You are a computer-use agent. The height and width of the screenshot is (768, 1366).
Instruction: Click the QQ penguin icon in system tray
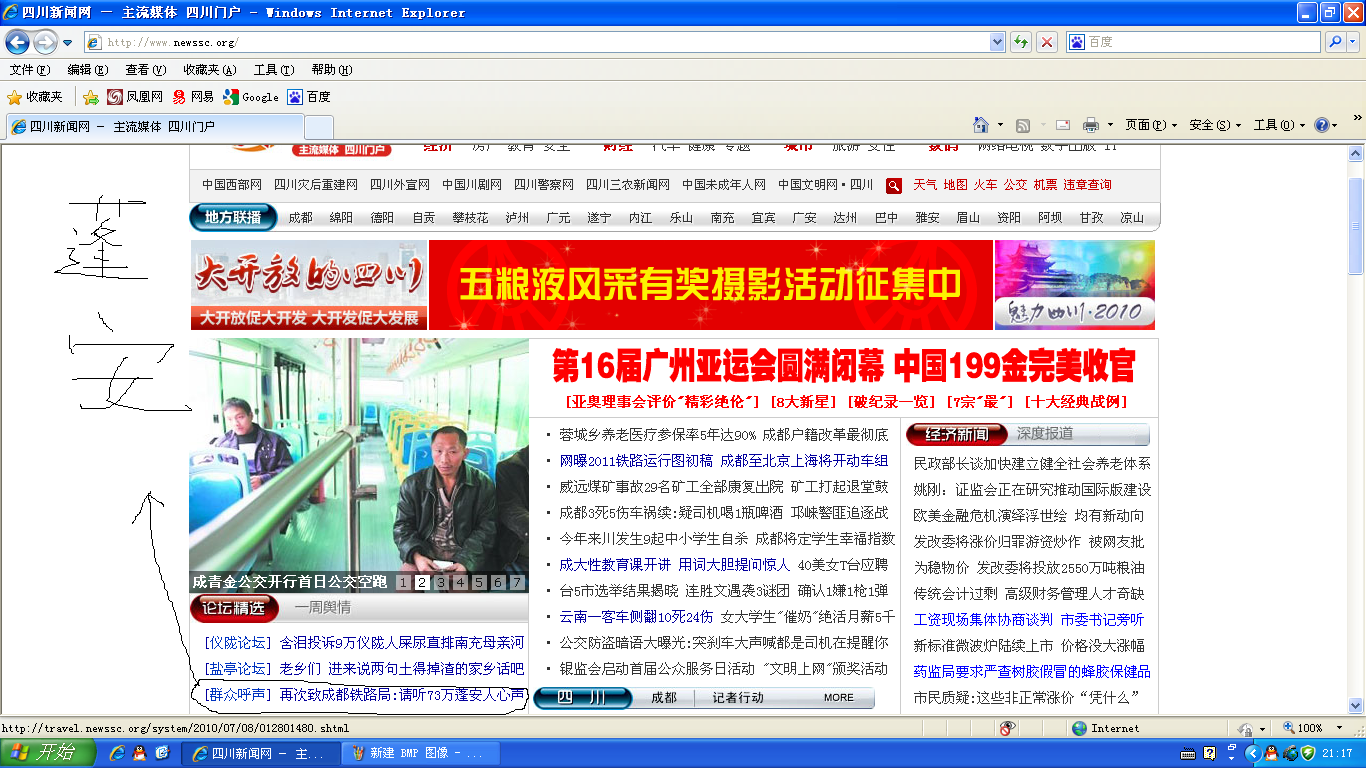tap(1271, 753)
